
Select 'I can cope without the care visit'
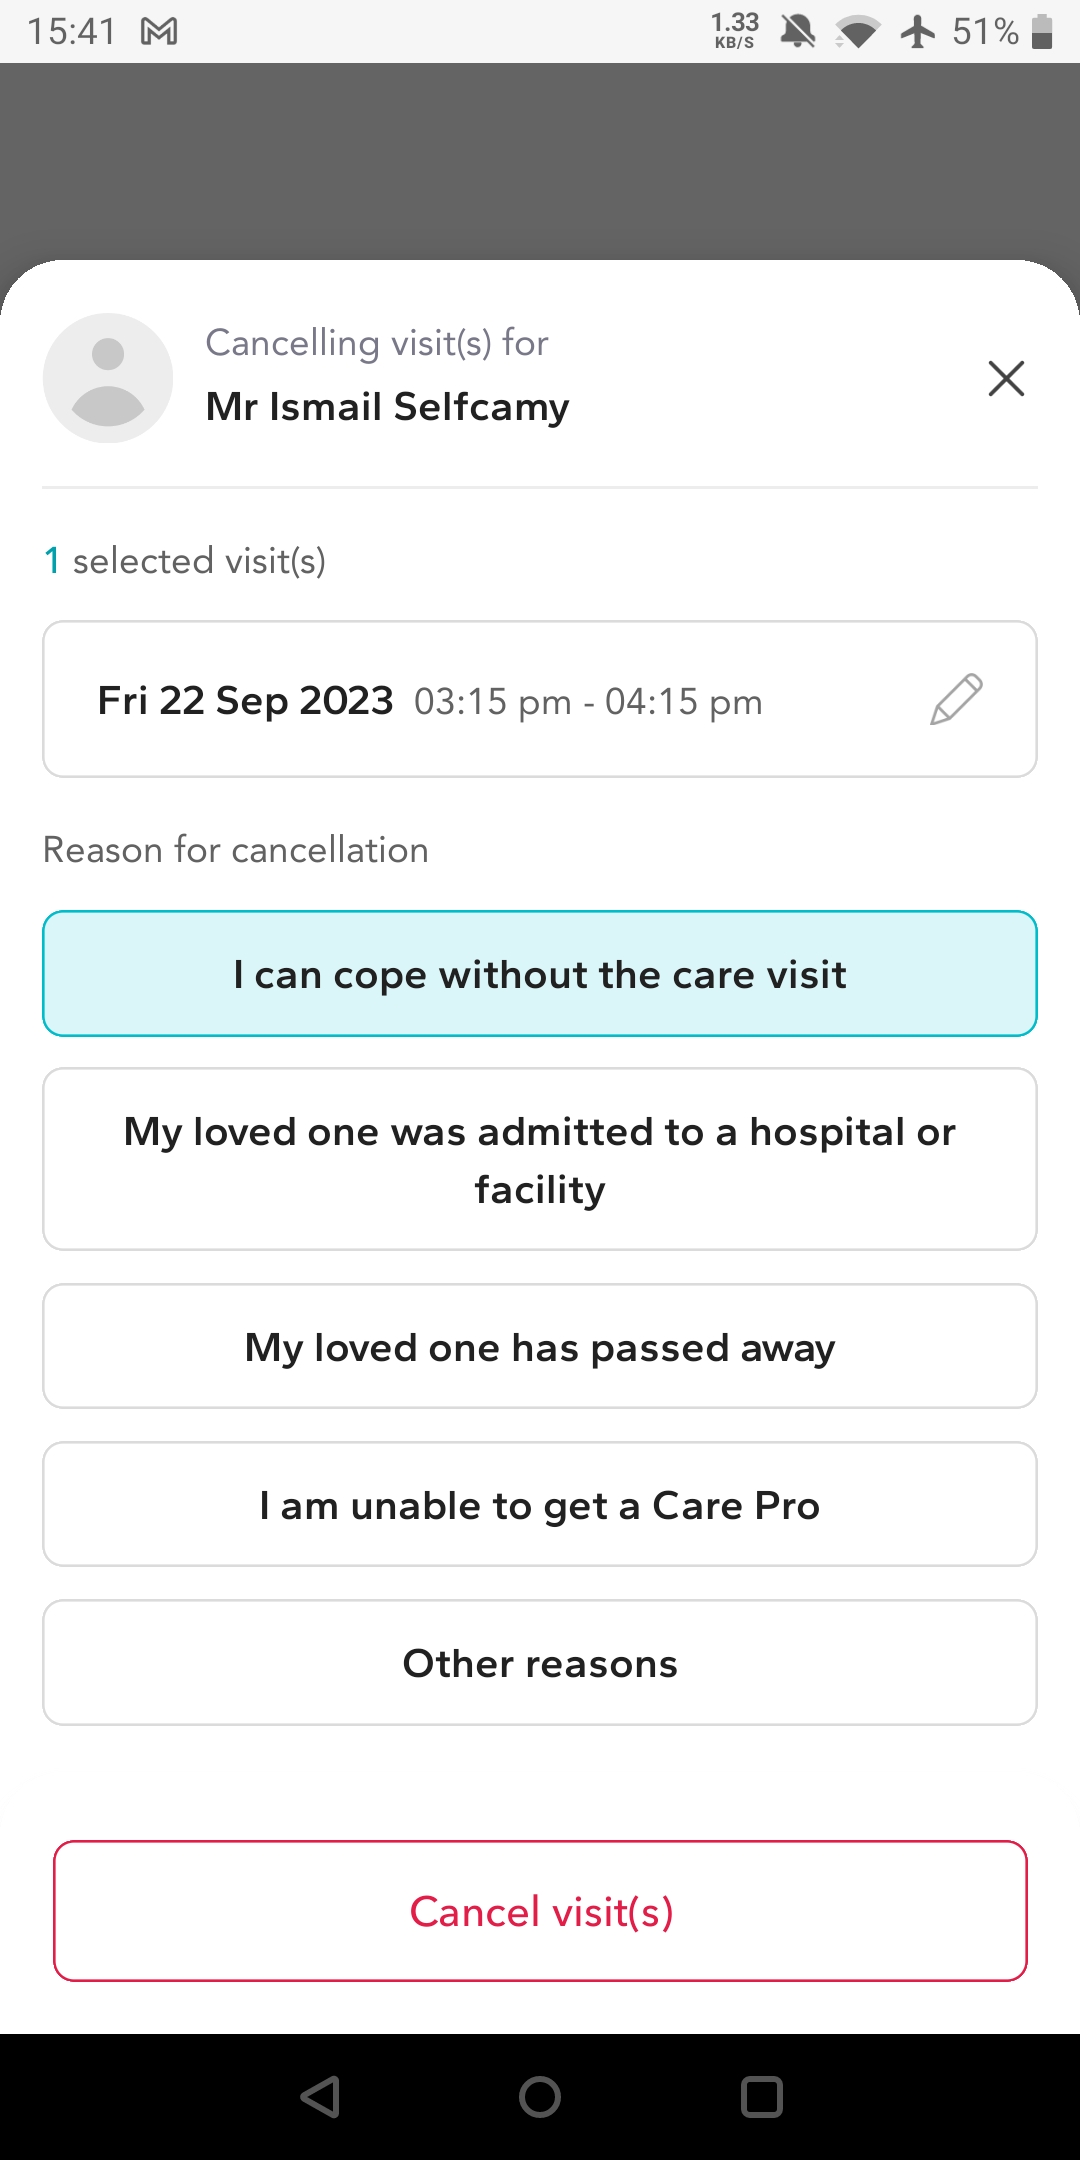540,974
